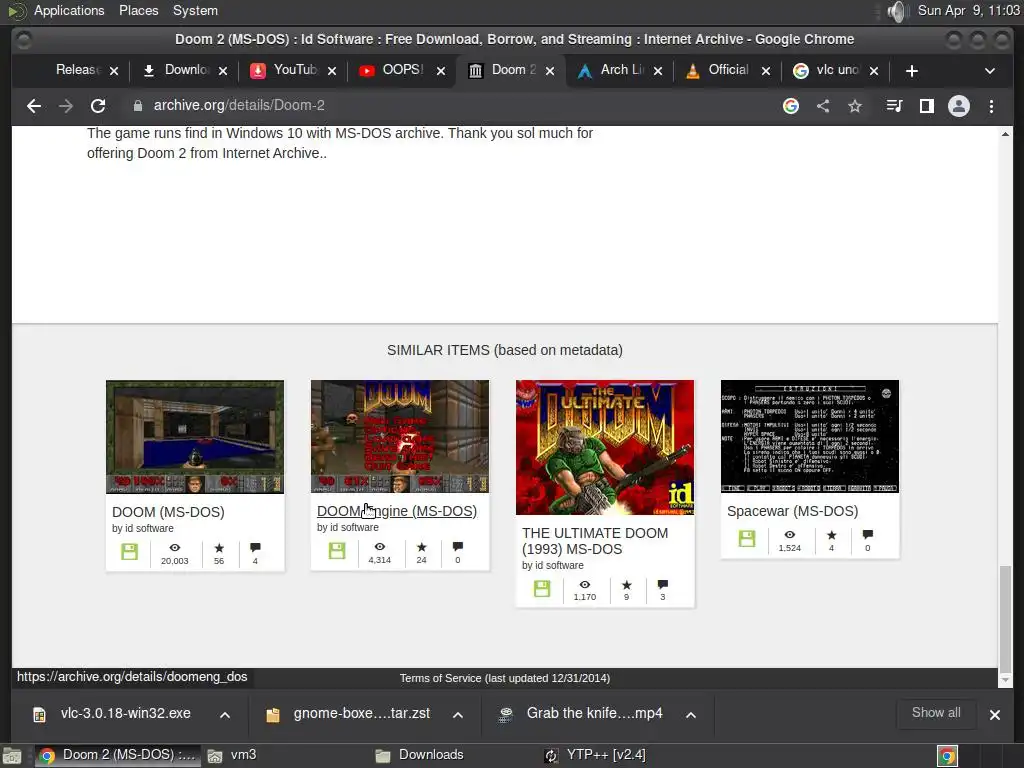Click the floppy icon on Ultimate DOOM card
This screenshot has width=1024, height=768.
point(542,588)
